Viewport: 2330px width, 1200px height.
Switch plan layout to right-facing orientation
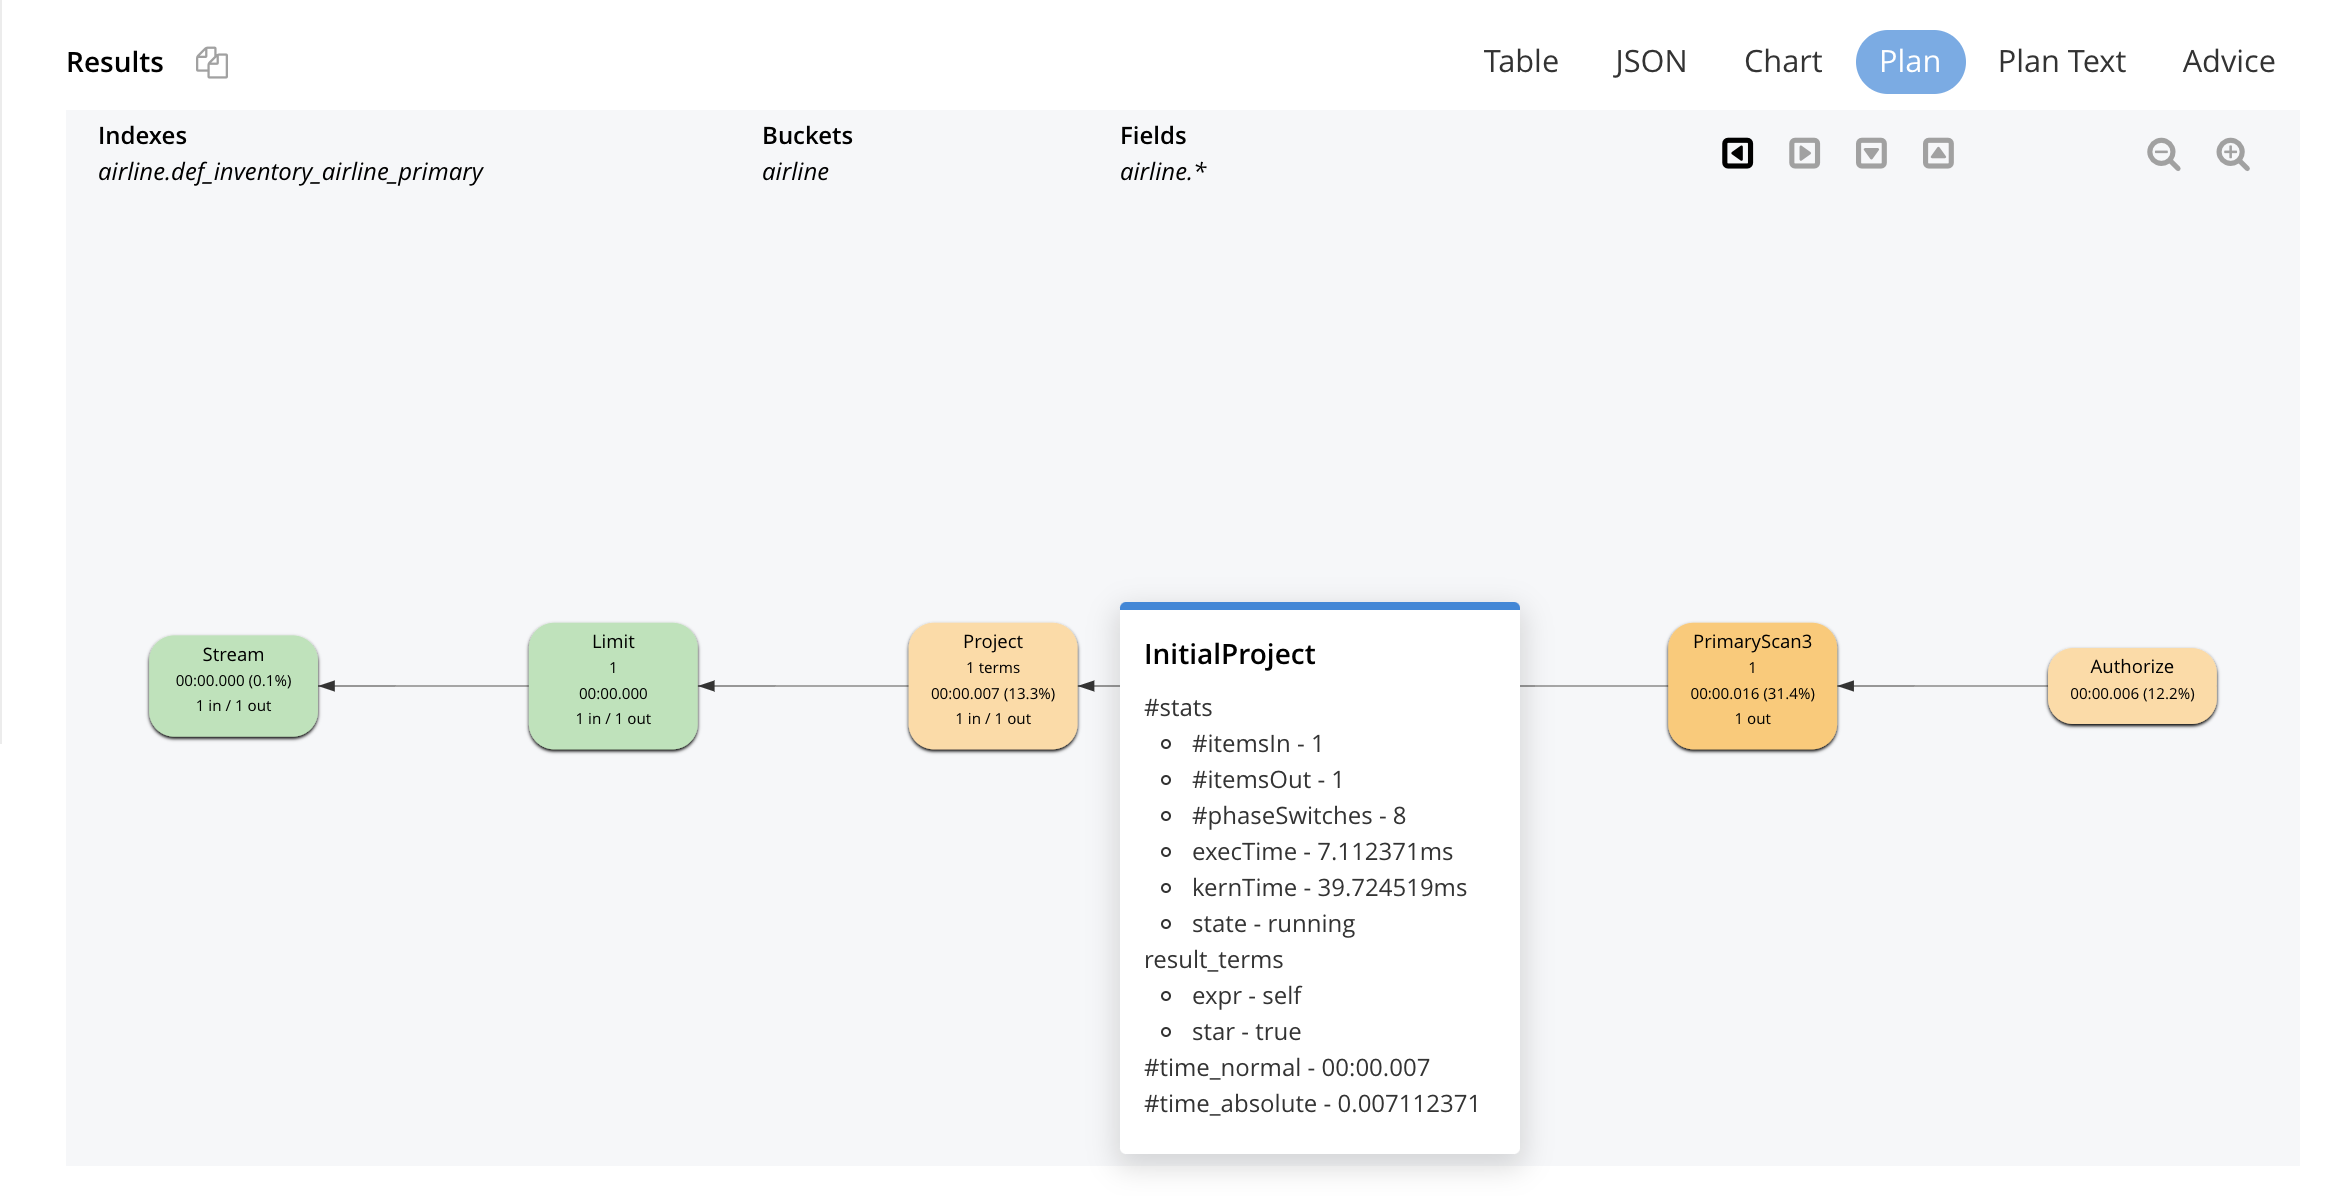pyautogui.click(x=1804, y=153)
